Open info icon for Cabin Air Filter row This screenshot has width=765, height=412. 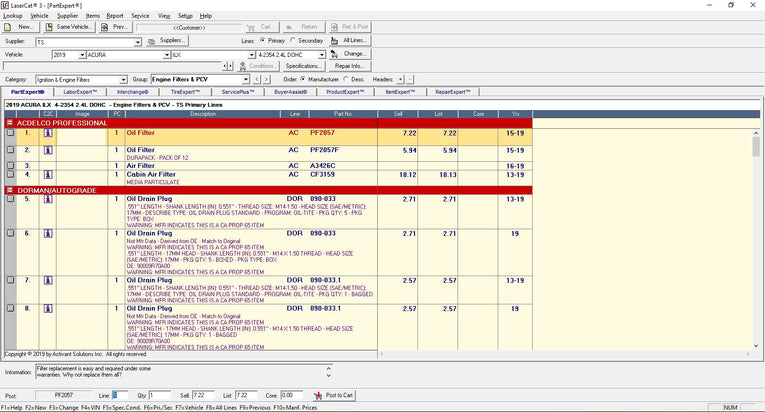pyautogui.click(x=48, y=175)
